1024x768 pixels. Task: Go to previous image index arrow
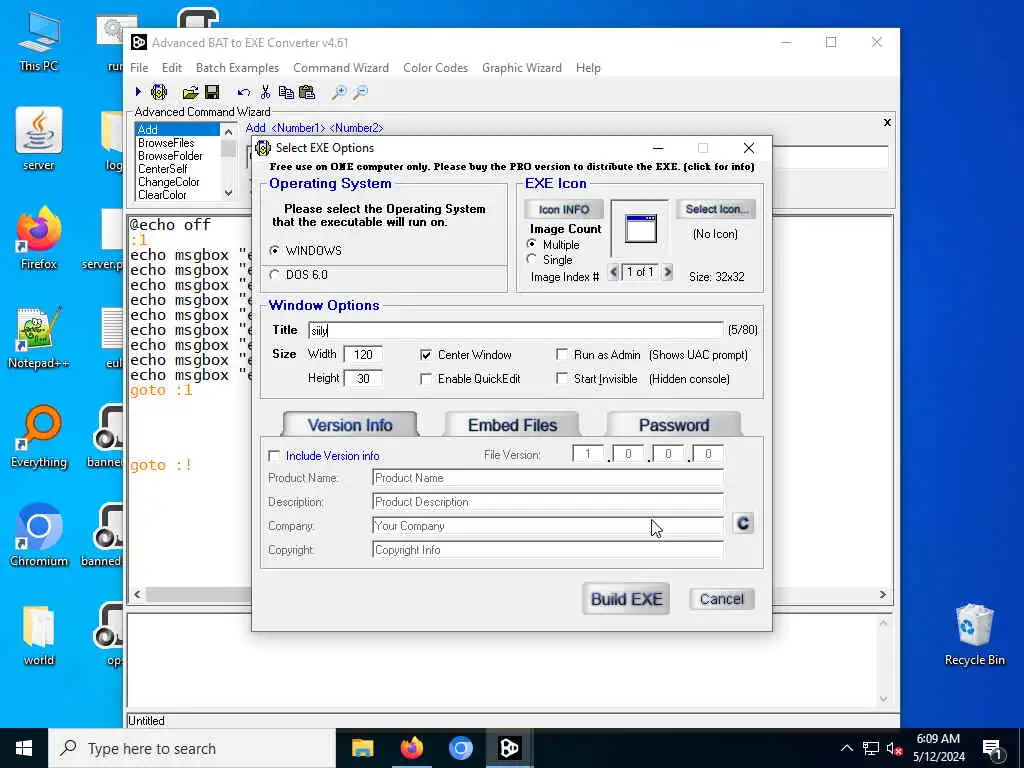(x=613, y=272)
